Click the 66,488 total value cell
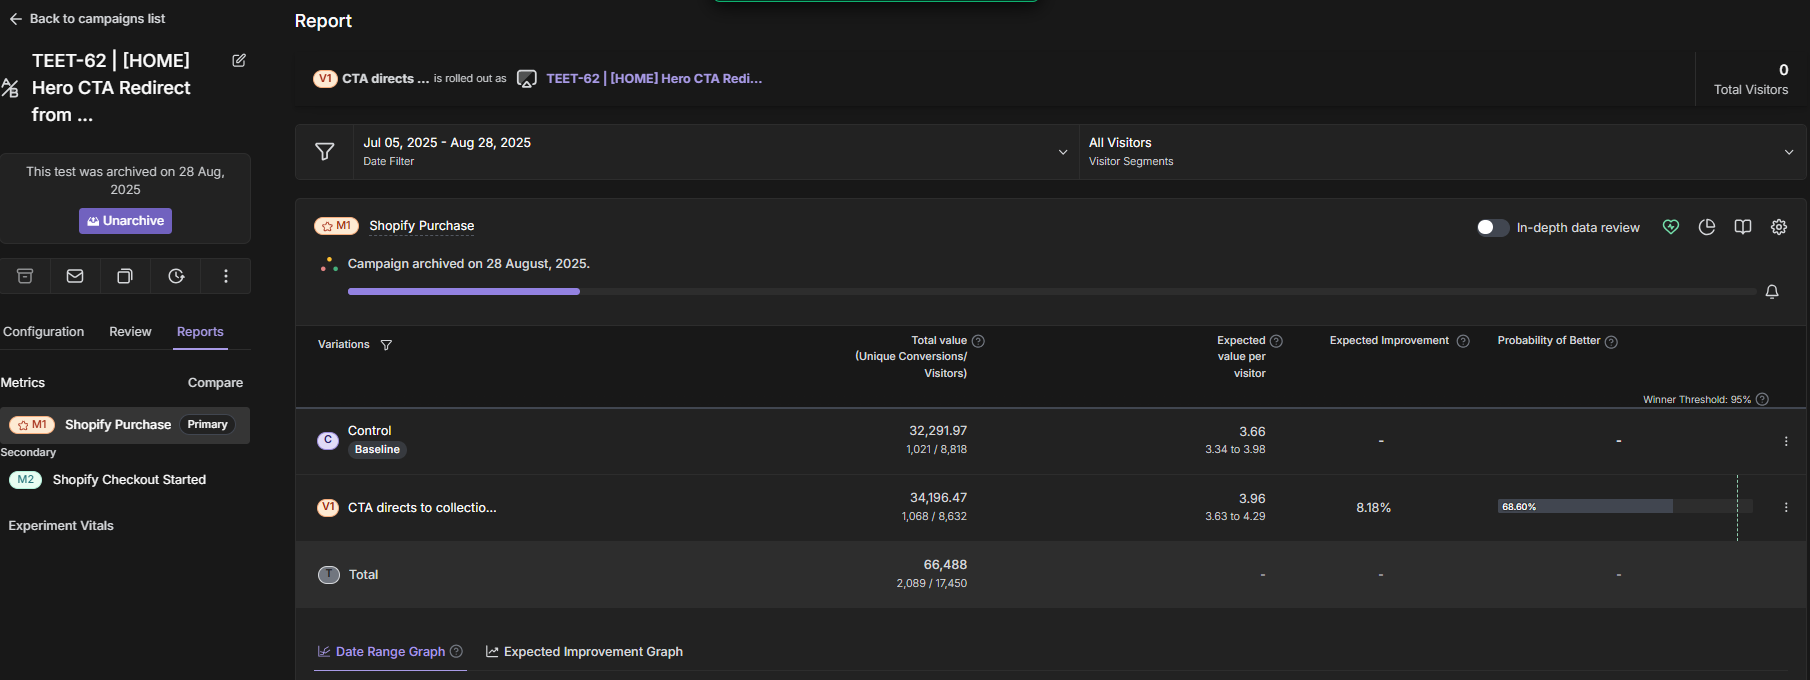The image size is (1810, 680). [x=945, y=565]
